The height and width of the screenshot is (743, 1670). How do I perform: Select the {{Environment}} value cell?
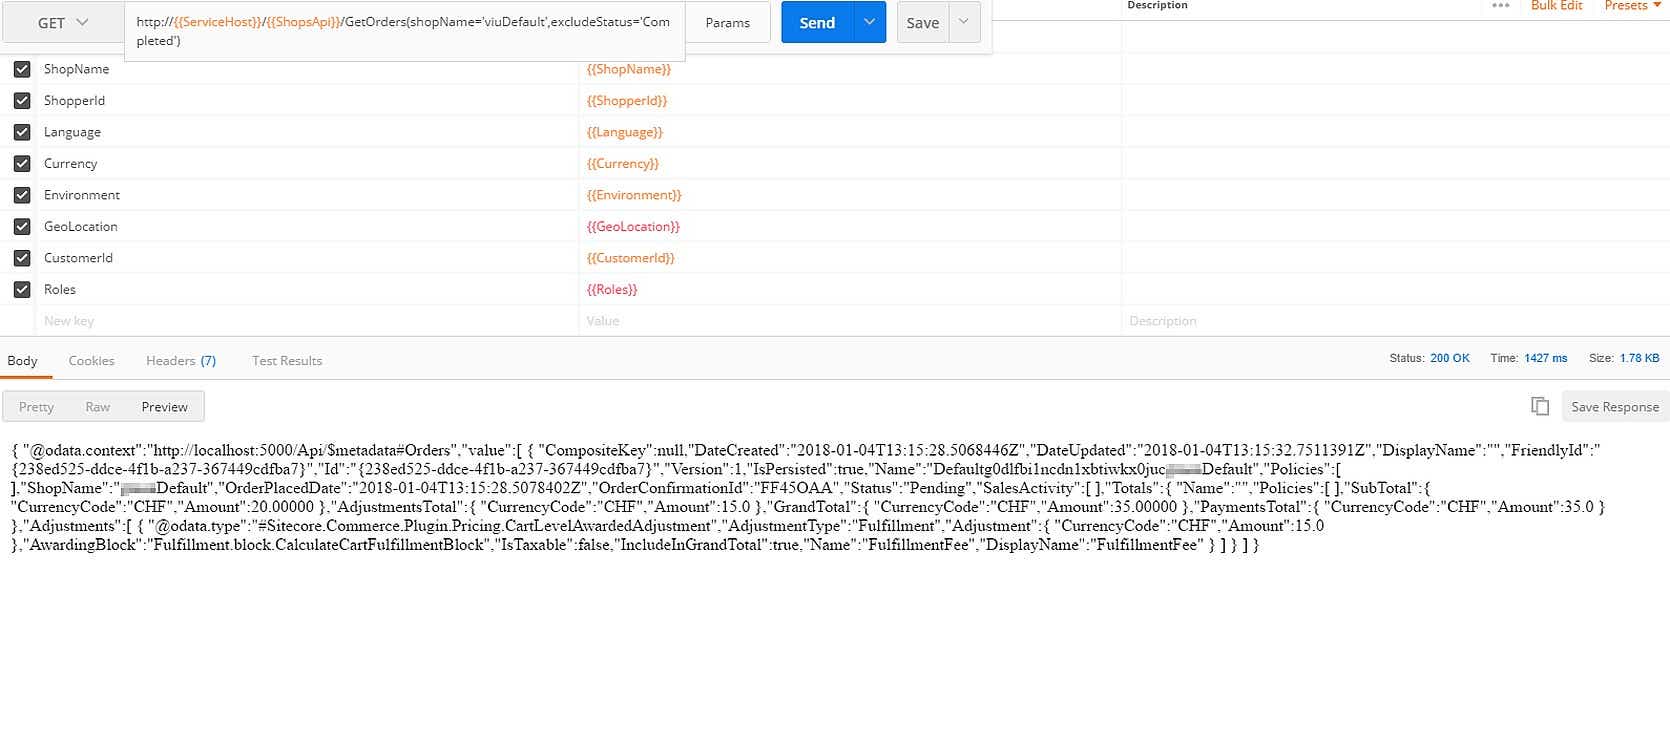tap(850, 195)
